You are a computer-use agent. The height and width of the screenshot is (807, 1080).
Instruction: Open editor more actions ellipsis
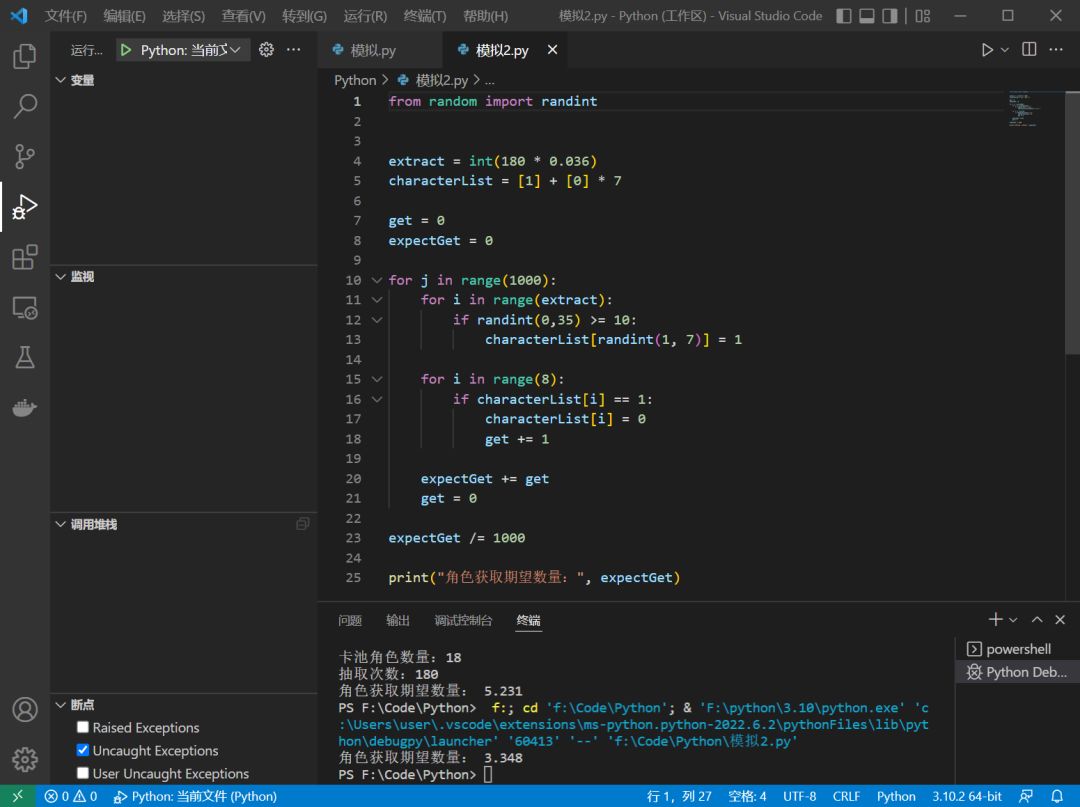tap(1056, 50)
